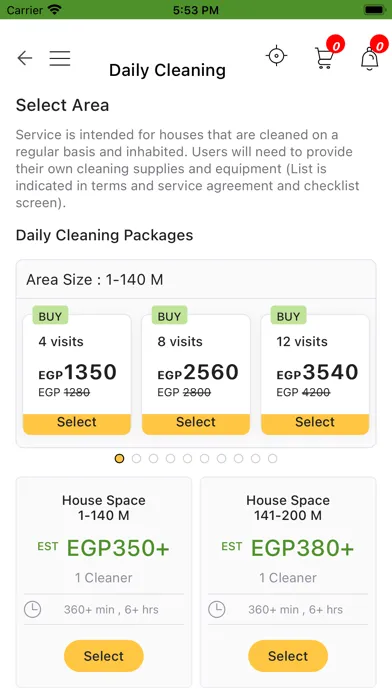Image resolution: width=392 pixels, height=696 pixels.
Task: Select the 8 visits EGP2560 package
Action: 196,424
